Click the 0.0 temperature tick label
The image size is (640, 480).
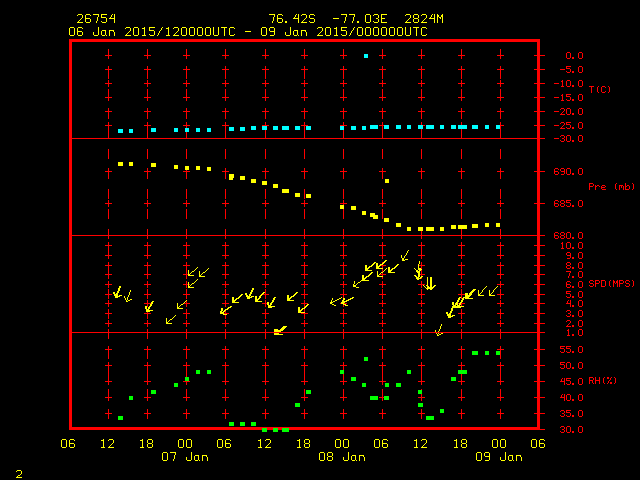pos(574,56)
